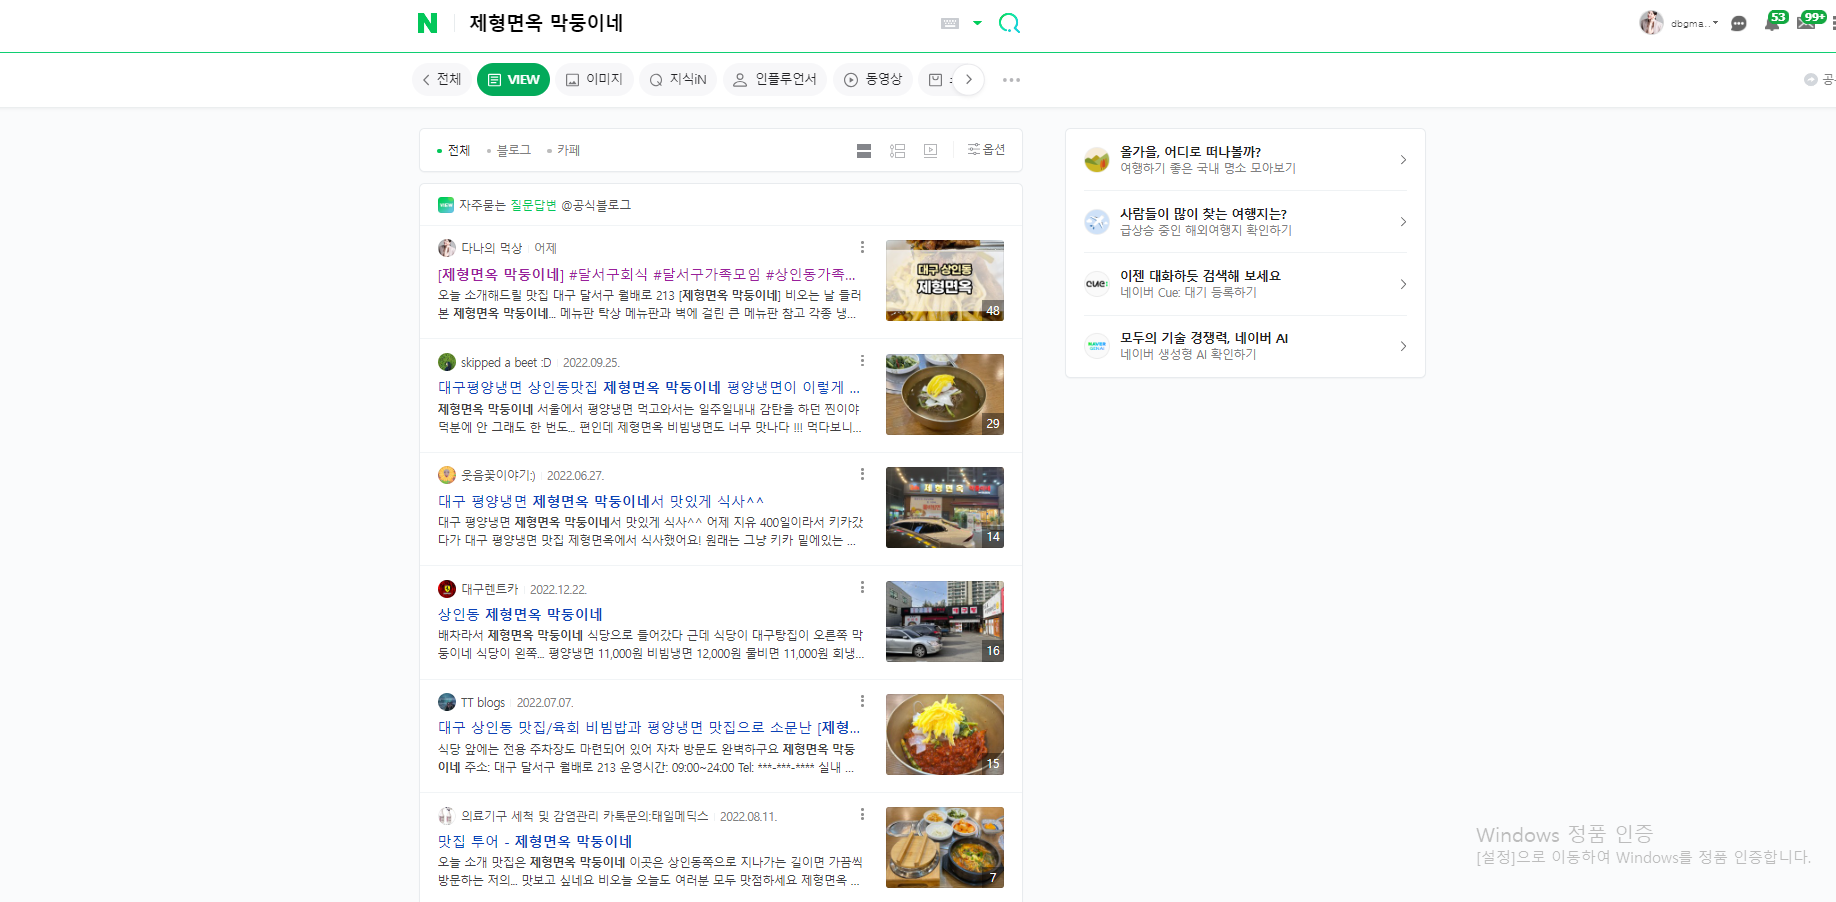Open TT blogs author name
Image resolution: width=1836 pixels, height=902 pixels.
tap(483, 702)
